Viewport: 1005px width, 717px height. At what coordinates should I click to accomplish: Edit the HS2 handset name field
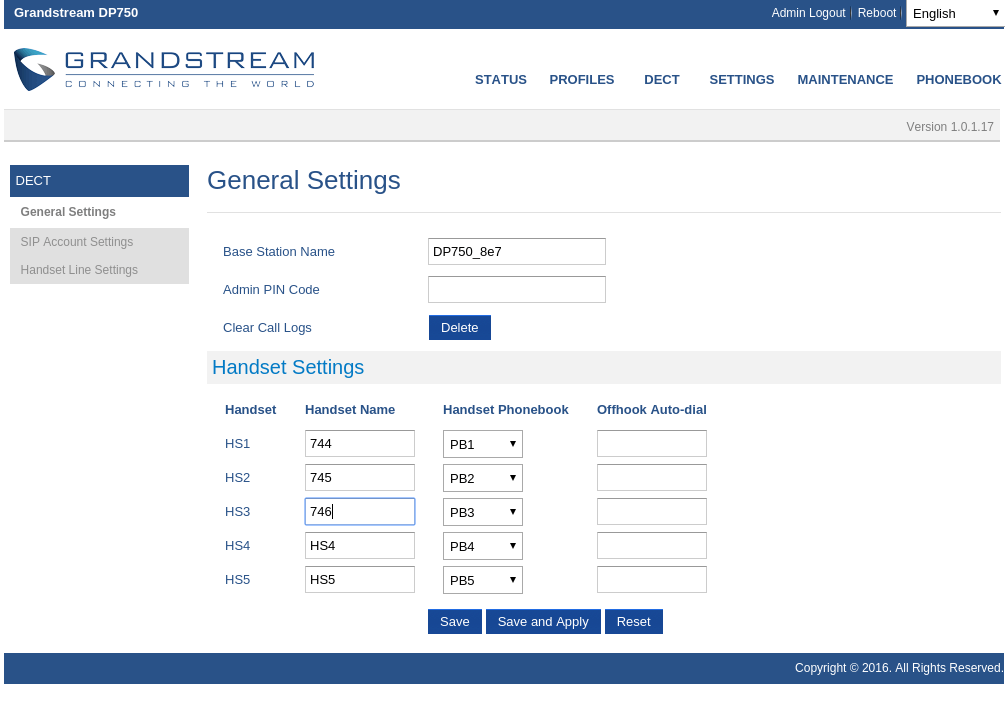(360, 477)
